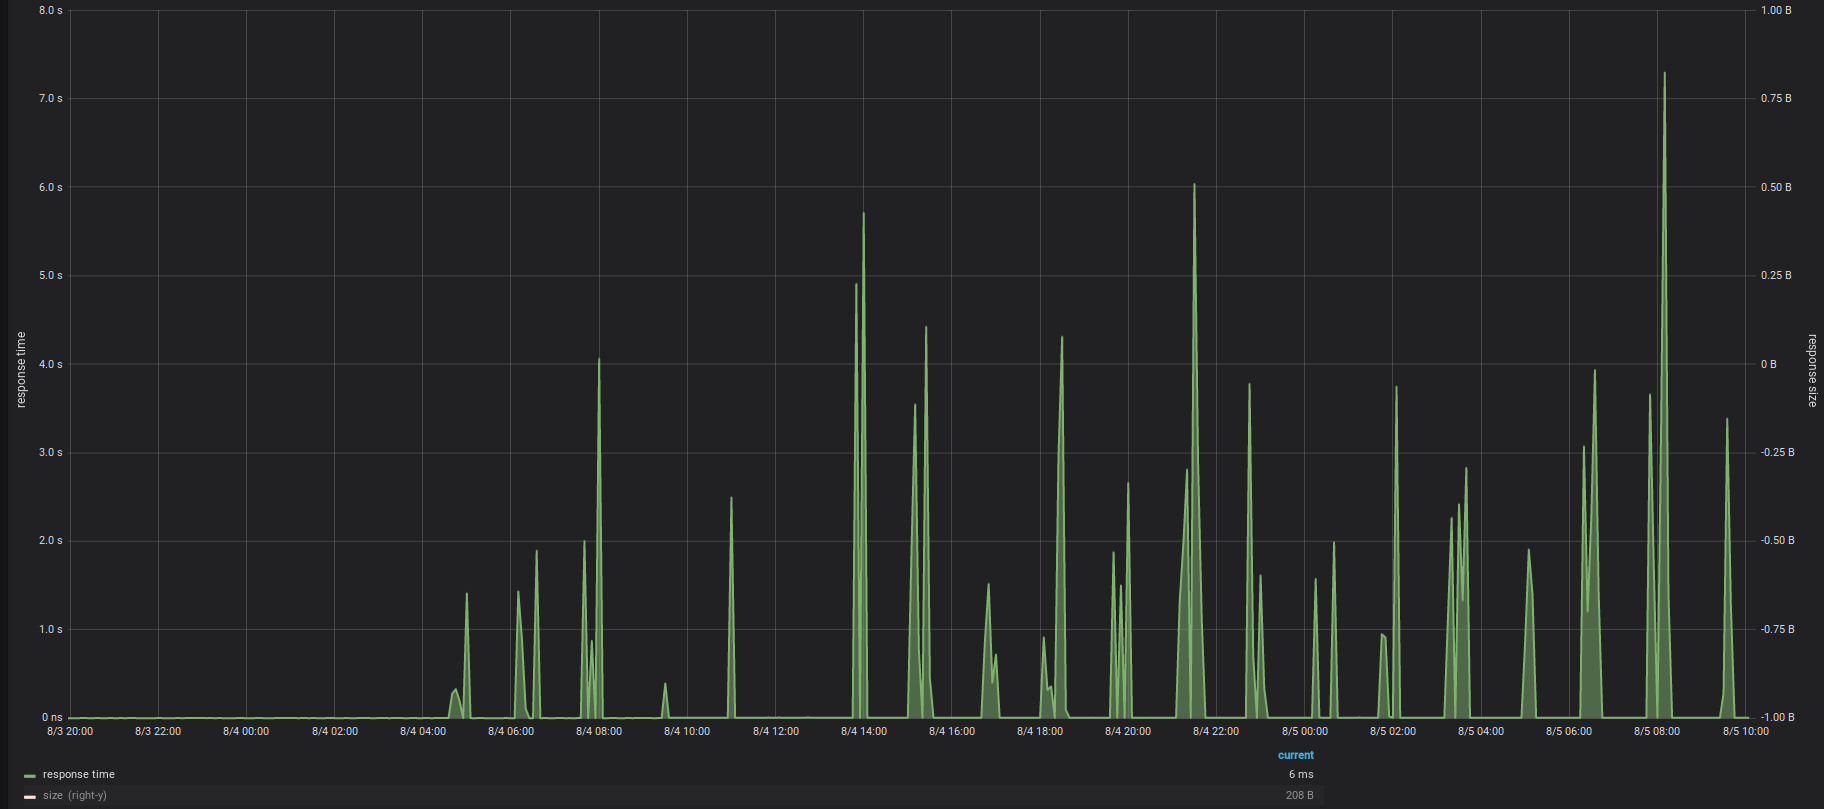Click the -1.00 B right axis label

pyautogui.click(x=1777, y=718)
